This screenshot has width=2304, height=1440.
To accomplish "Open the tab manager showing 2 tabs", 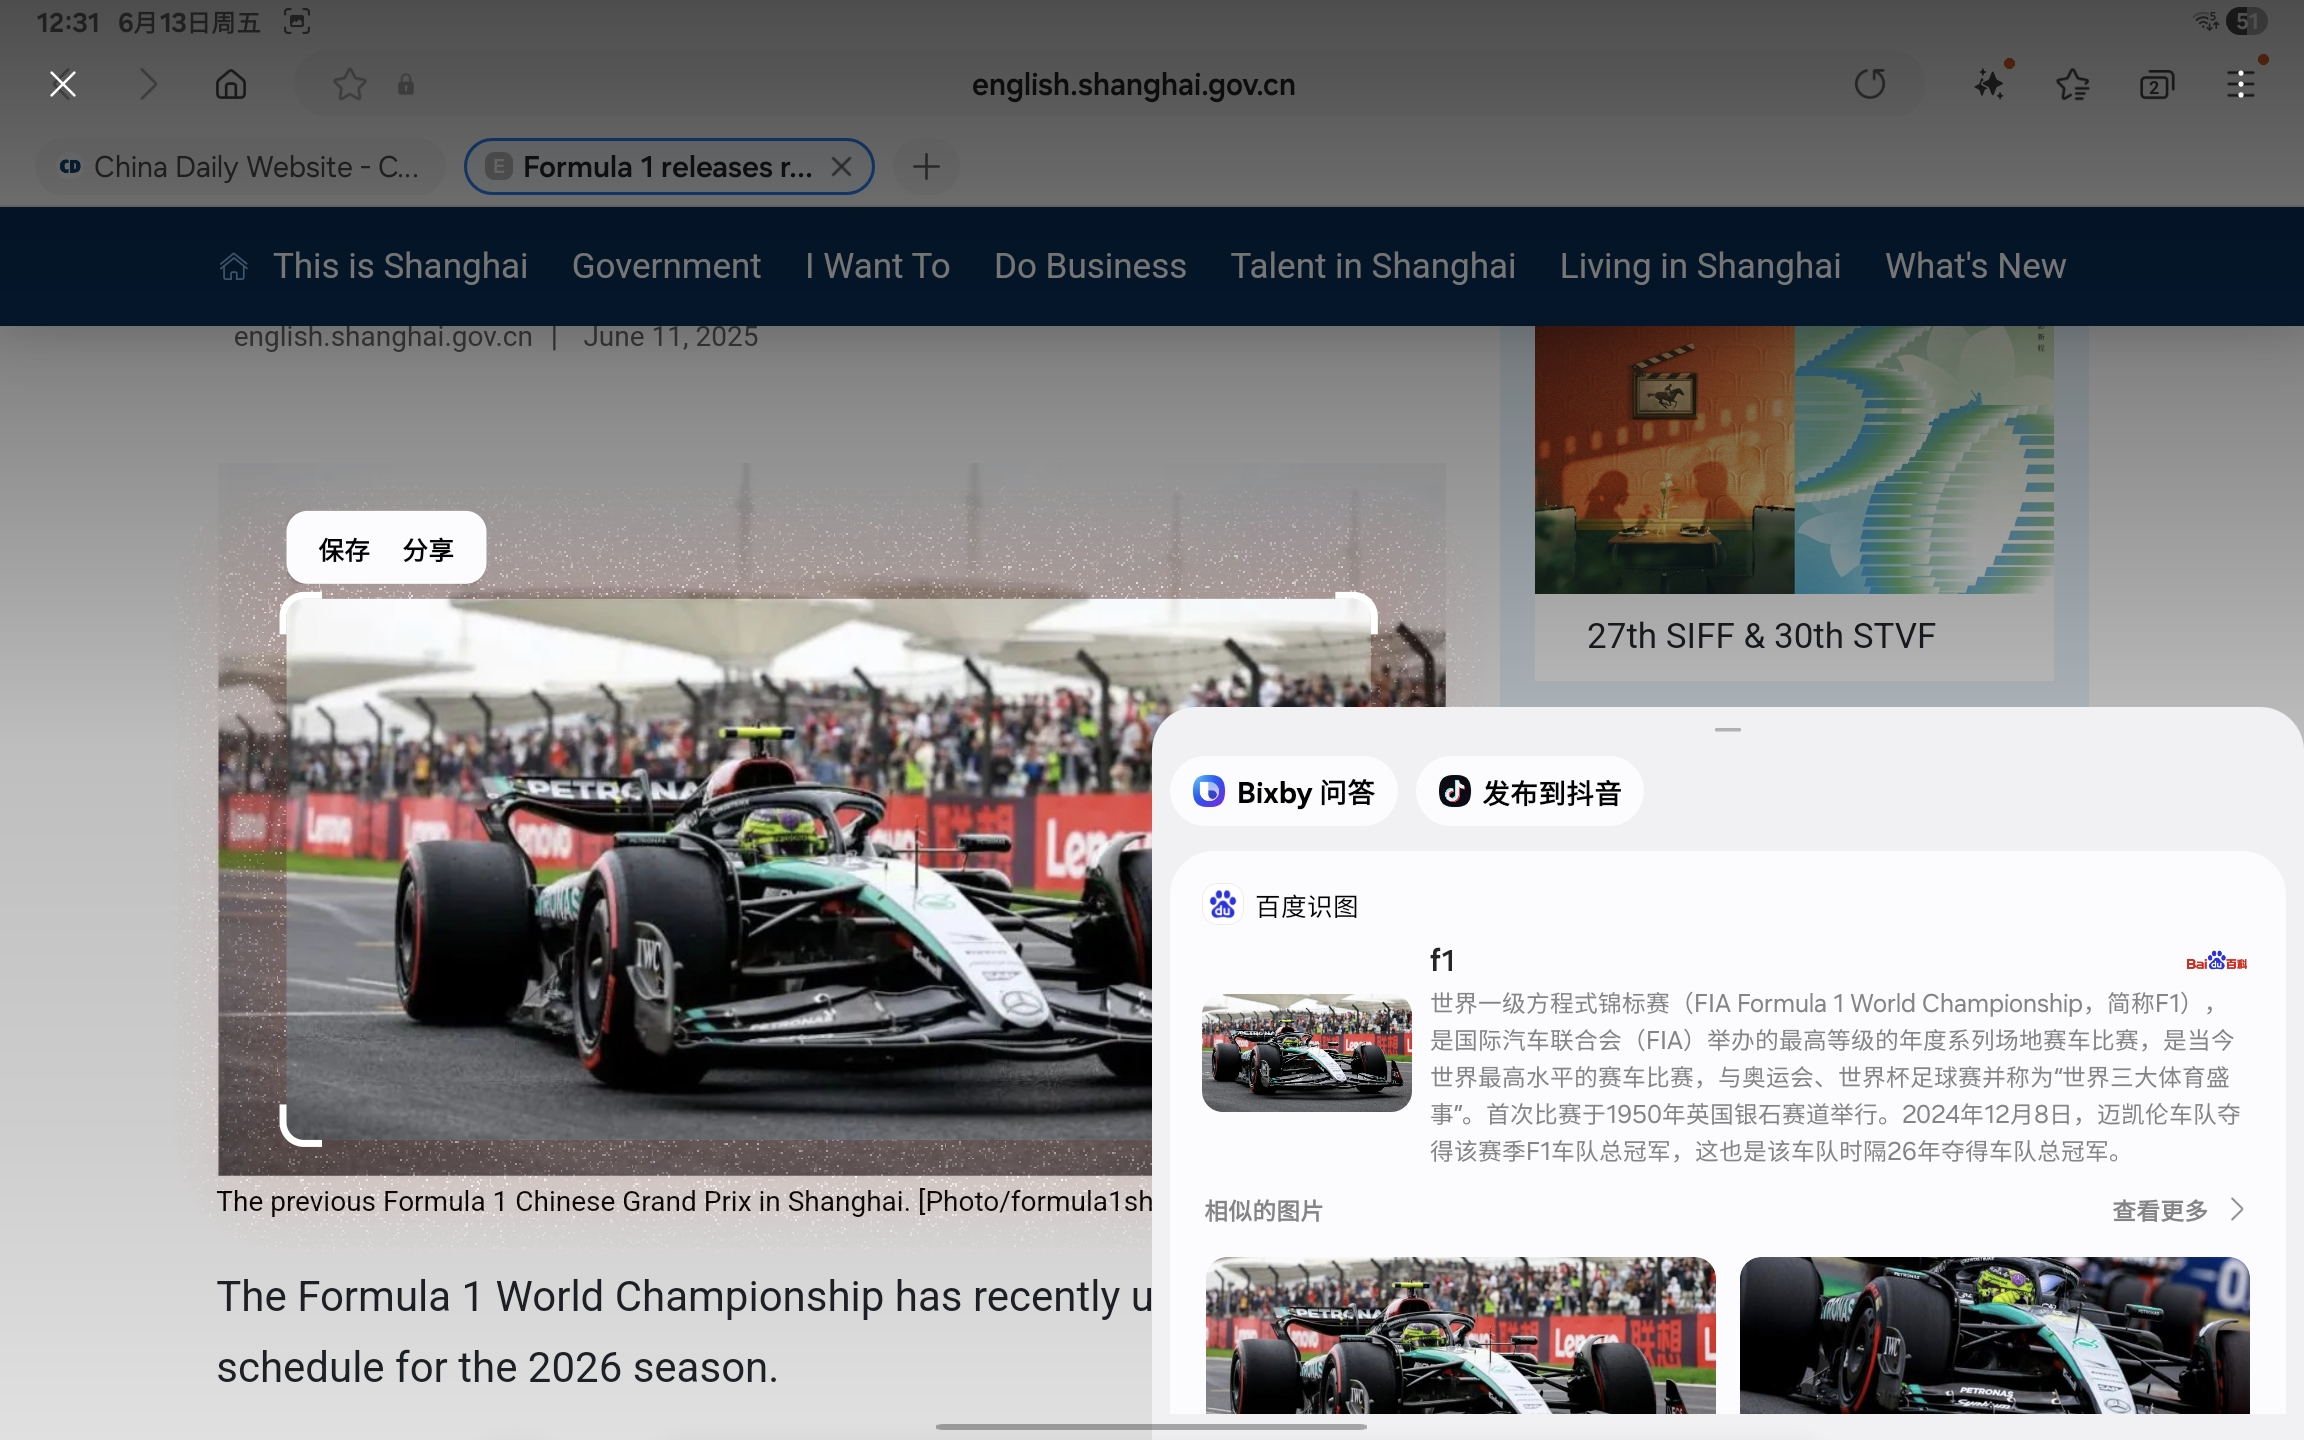I will tap(2157, 85).
